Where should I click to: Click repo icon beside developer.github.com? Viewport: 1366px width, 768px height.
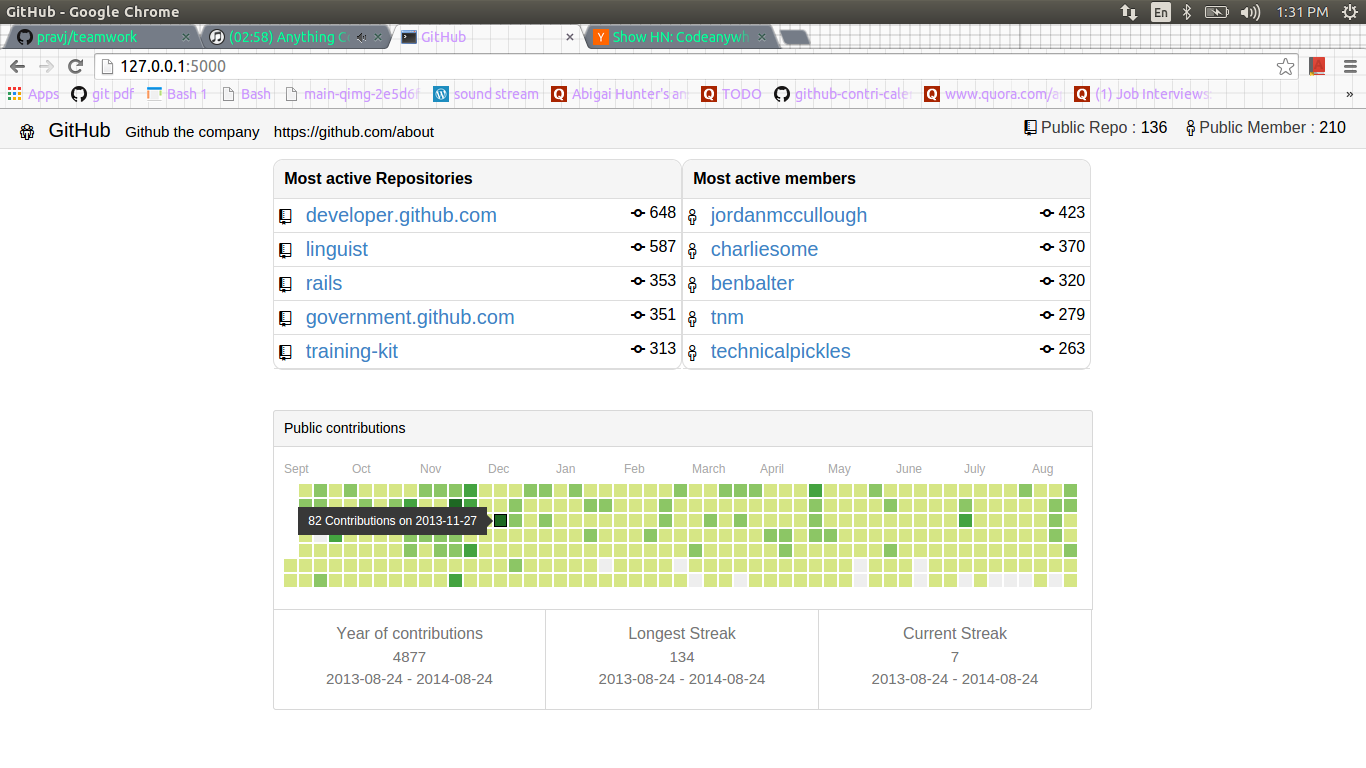(x=285, y=216)
